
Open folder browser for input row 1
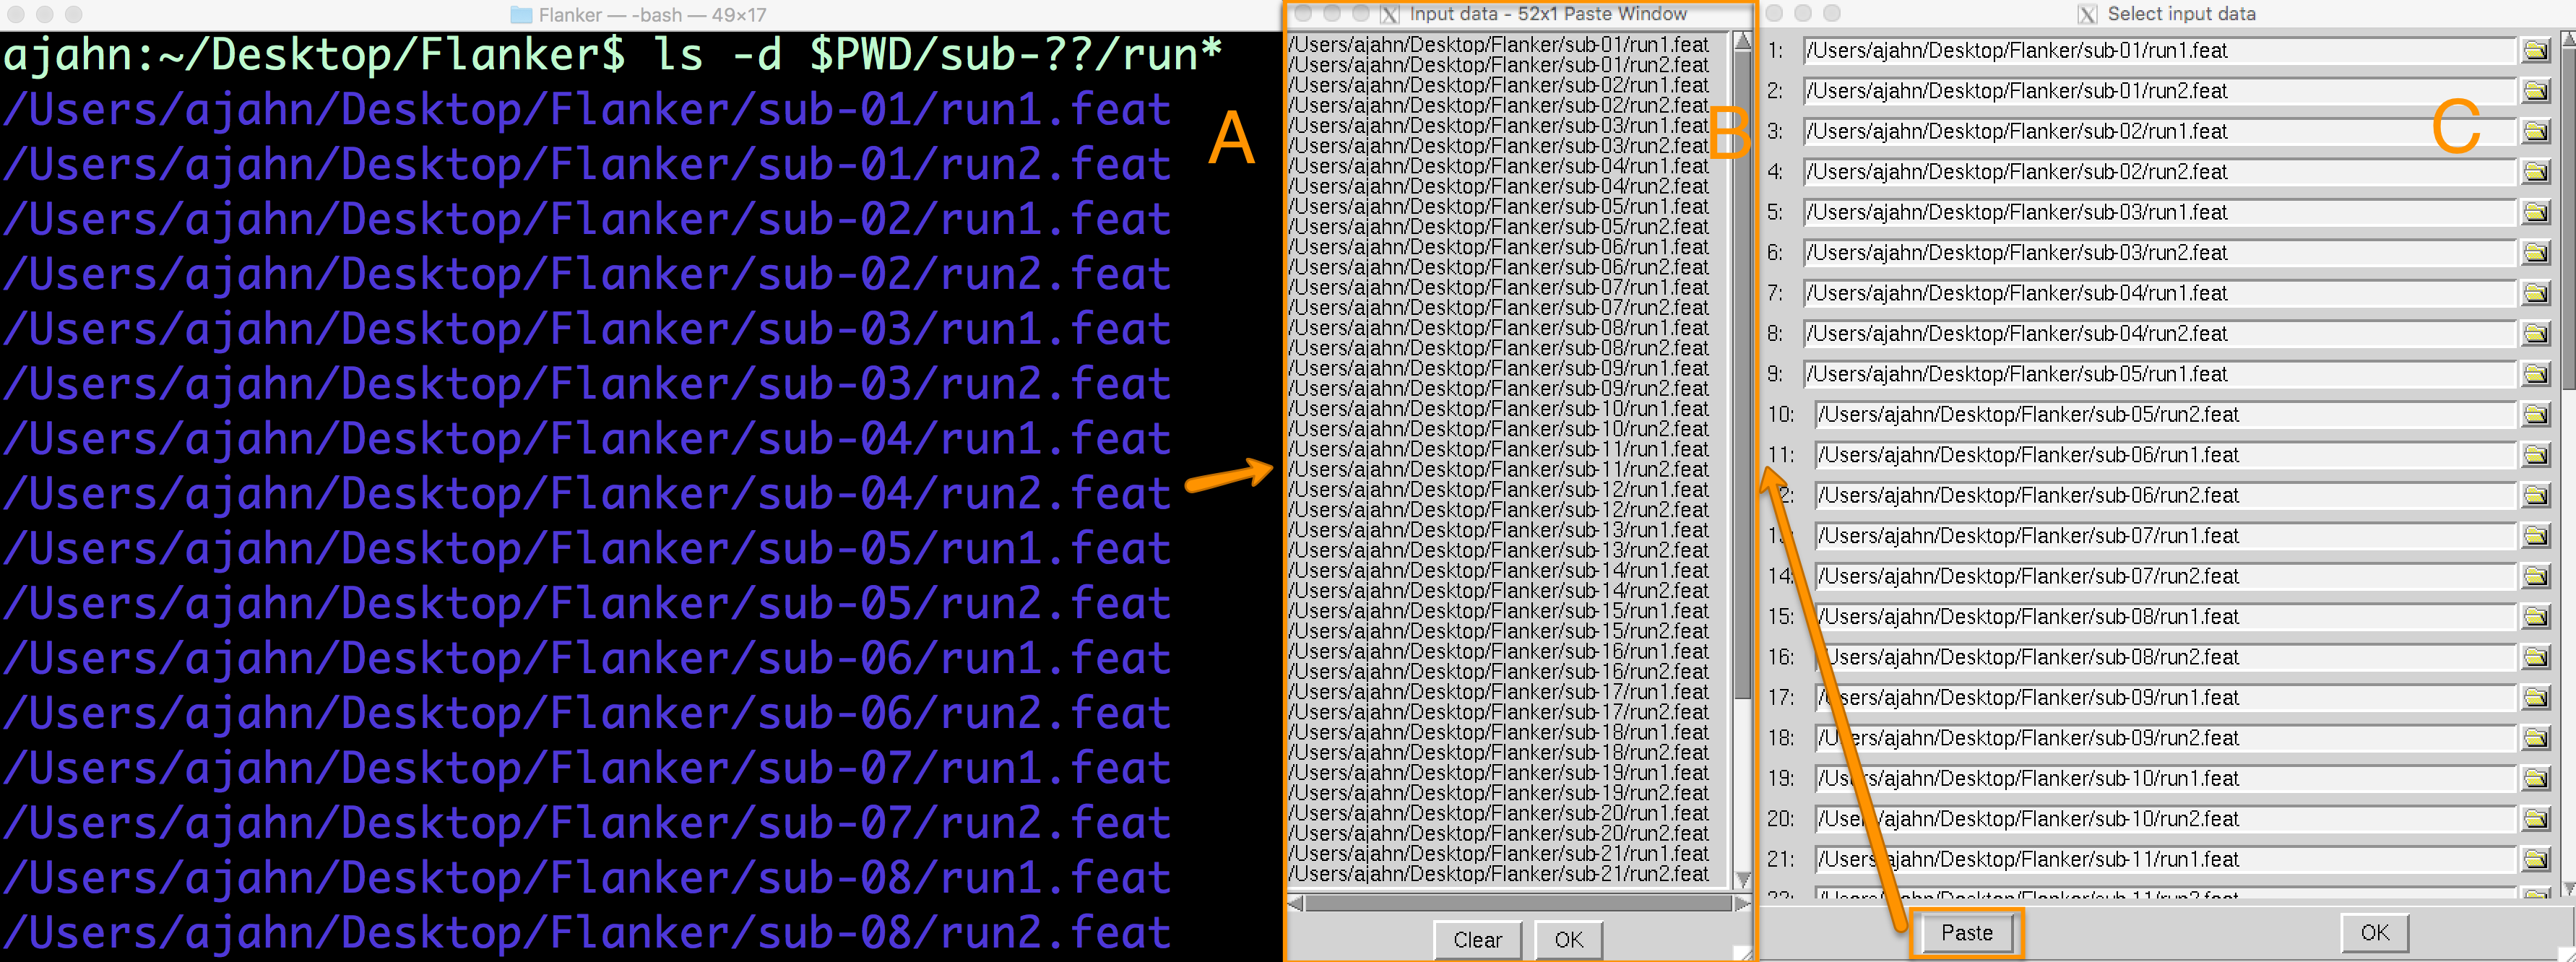pyautogui.click(x=2536, y=50)
